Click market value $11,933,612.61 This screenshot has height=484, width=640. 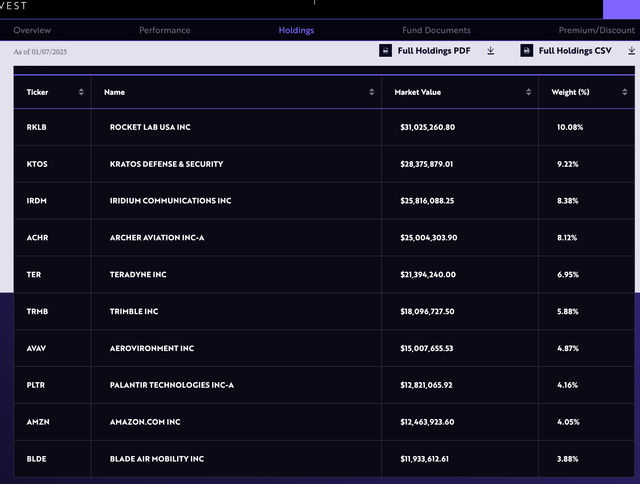[x=424, y=459]
